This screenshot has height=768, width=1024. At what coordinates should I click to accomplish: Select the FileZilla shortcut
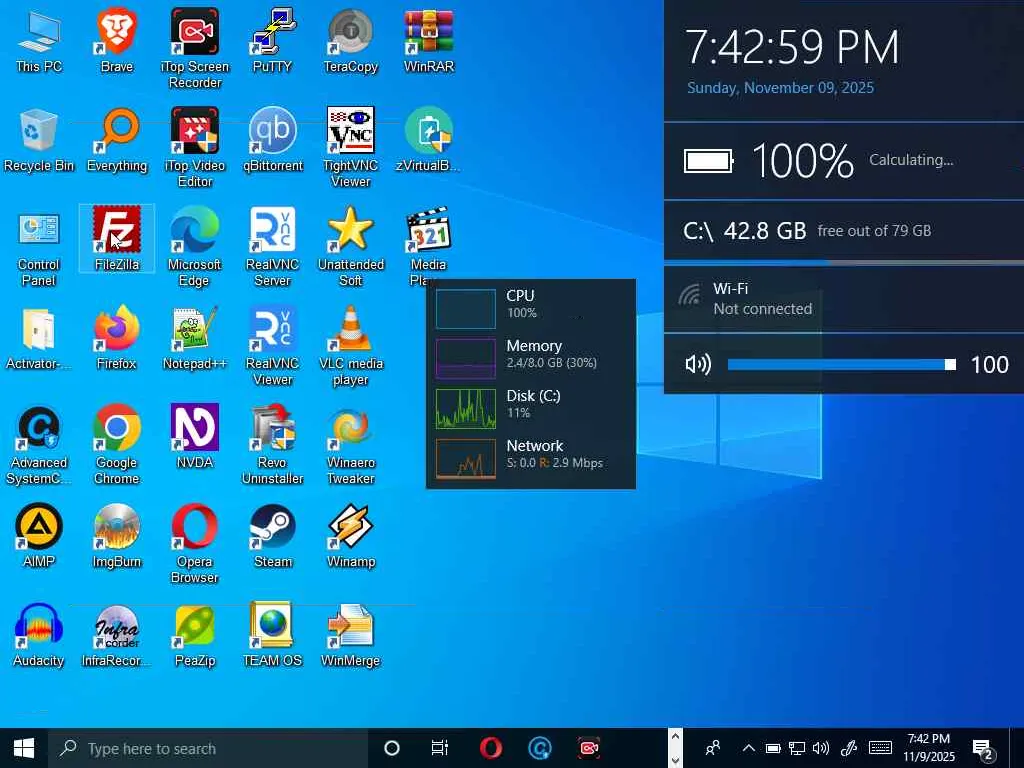click(116, 238)
